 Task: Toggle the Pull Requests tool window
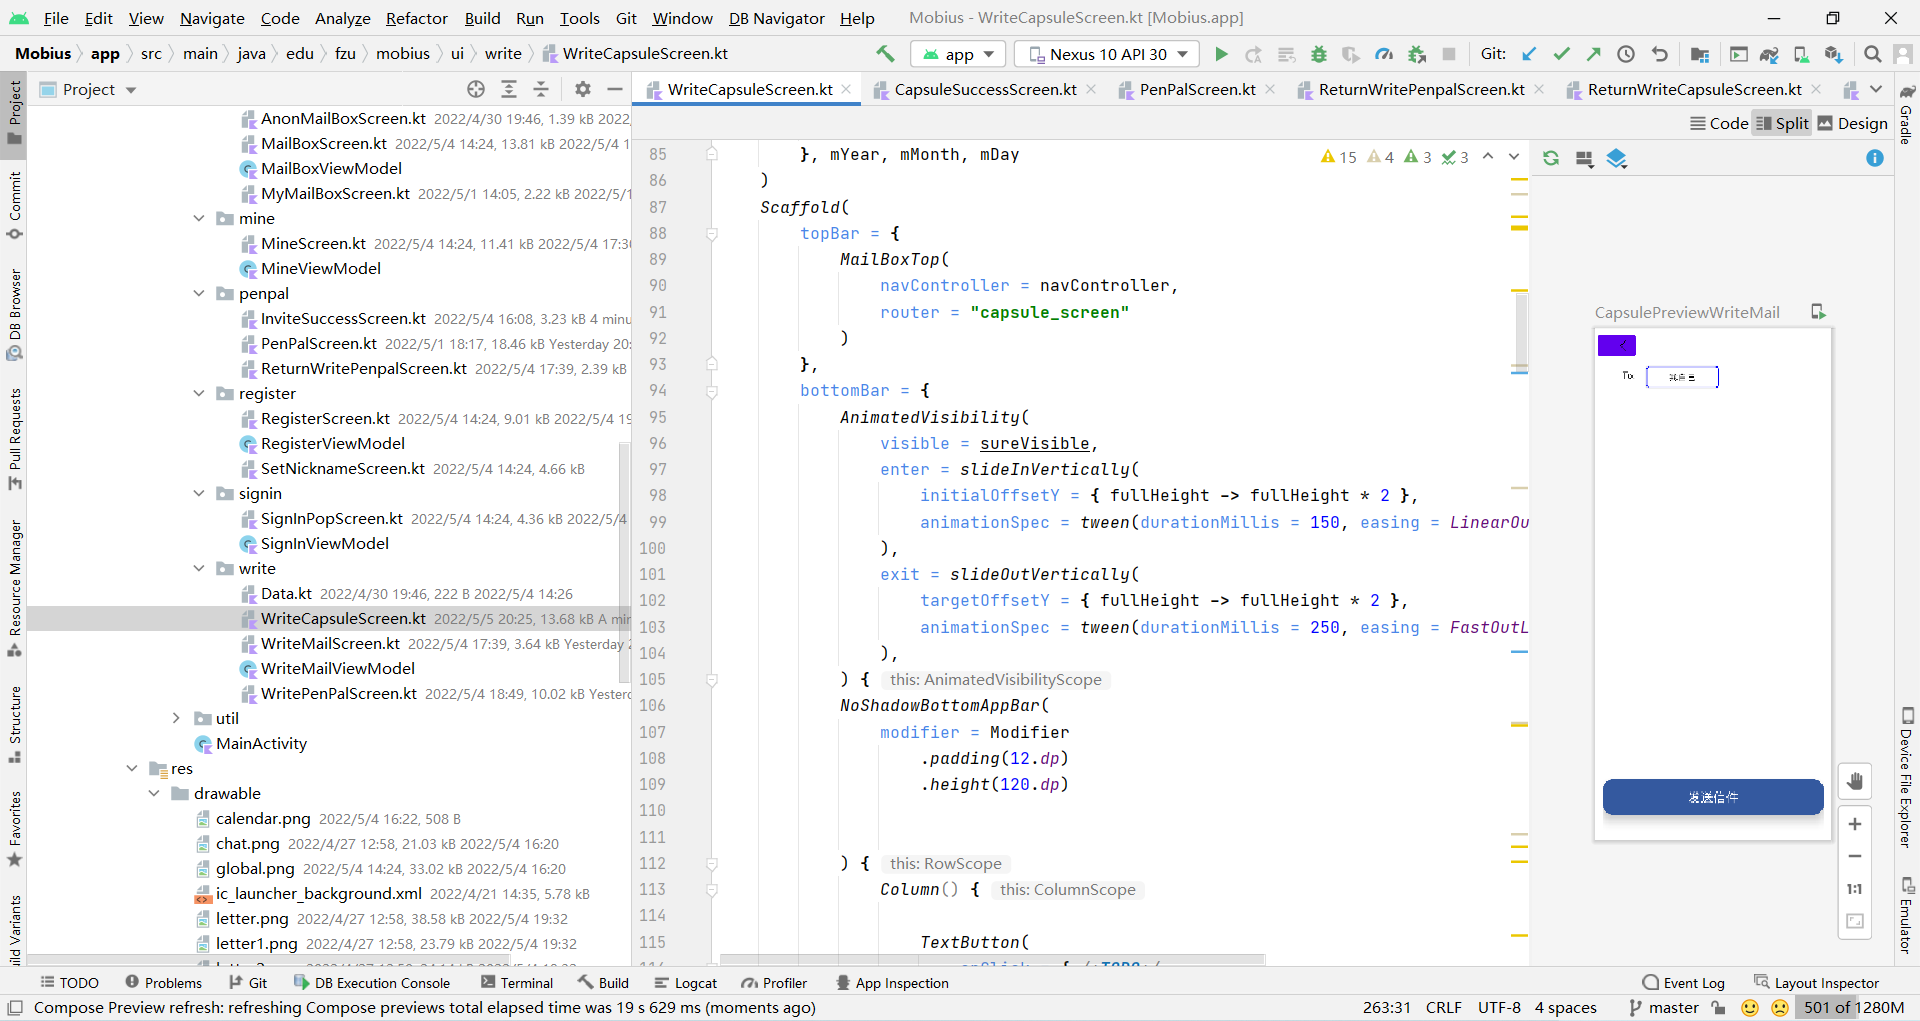(x=14, y=440)
